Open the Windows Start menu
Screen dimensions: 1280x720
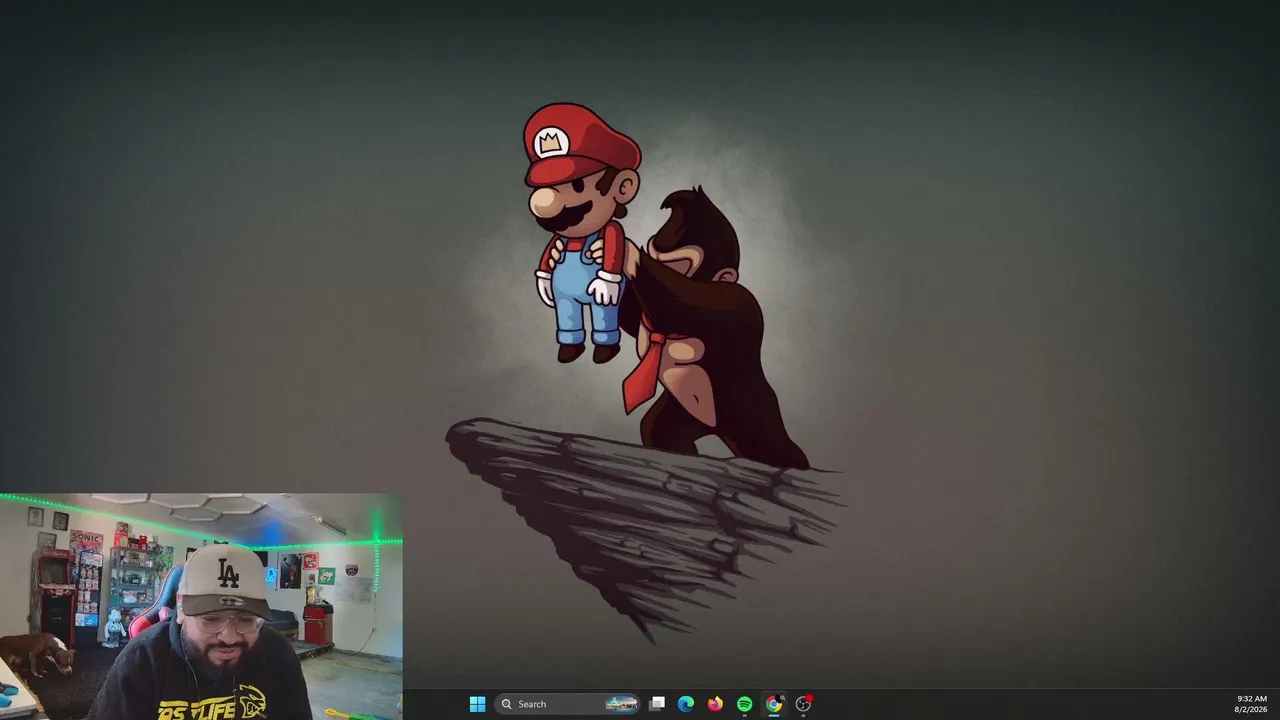(x=477, y=704)
